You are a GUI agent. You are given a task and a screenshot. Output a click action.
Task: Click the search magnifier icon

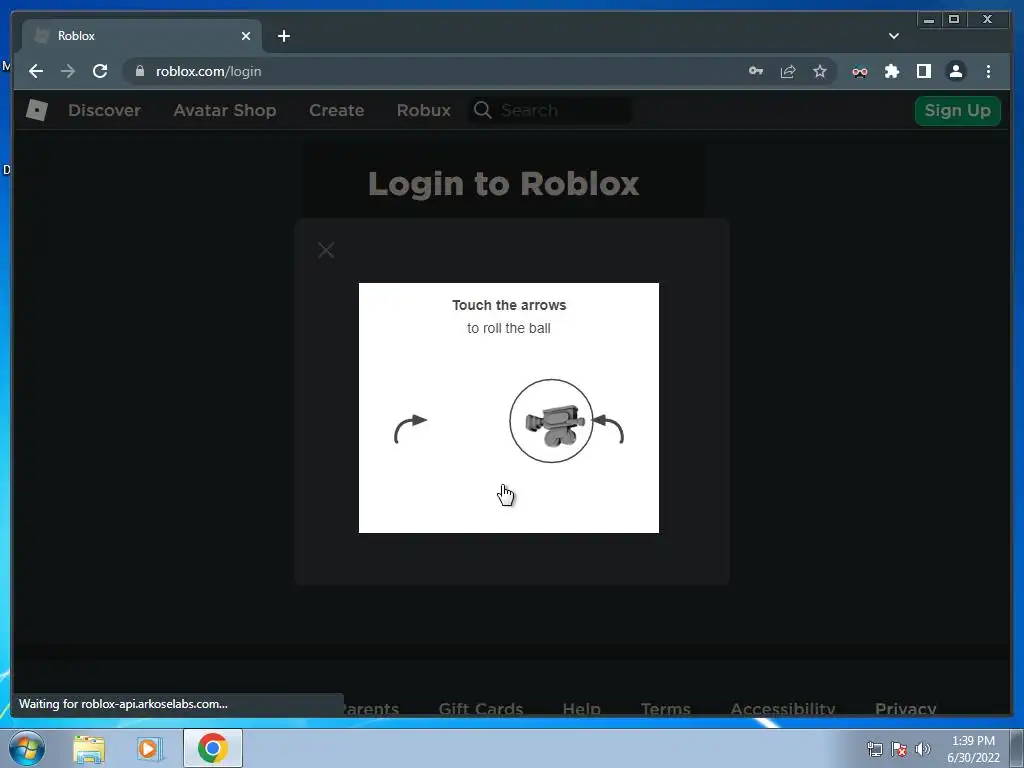pos(483,110)
